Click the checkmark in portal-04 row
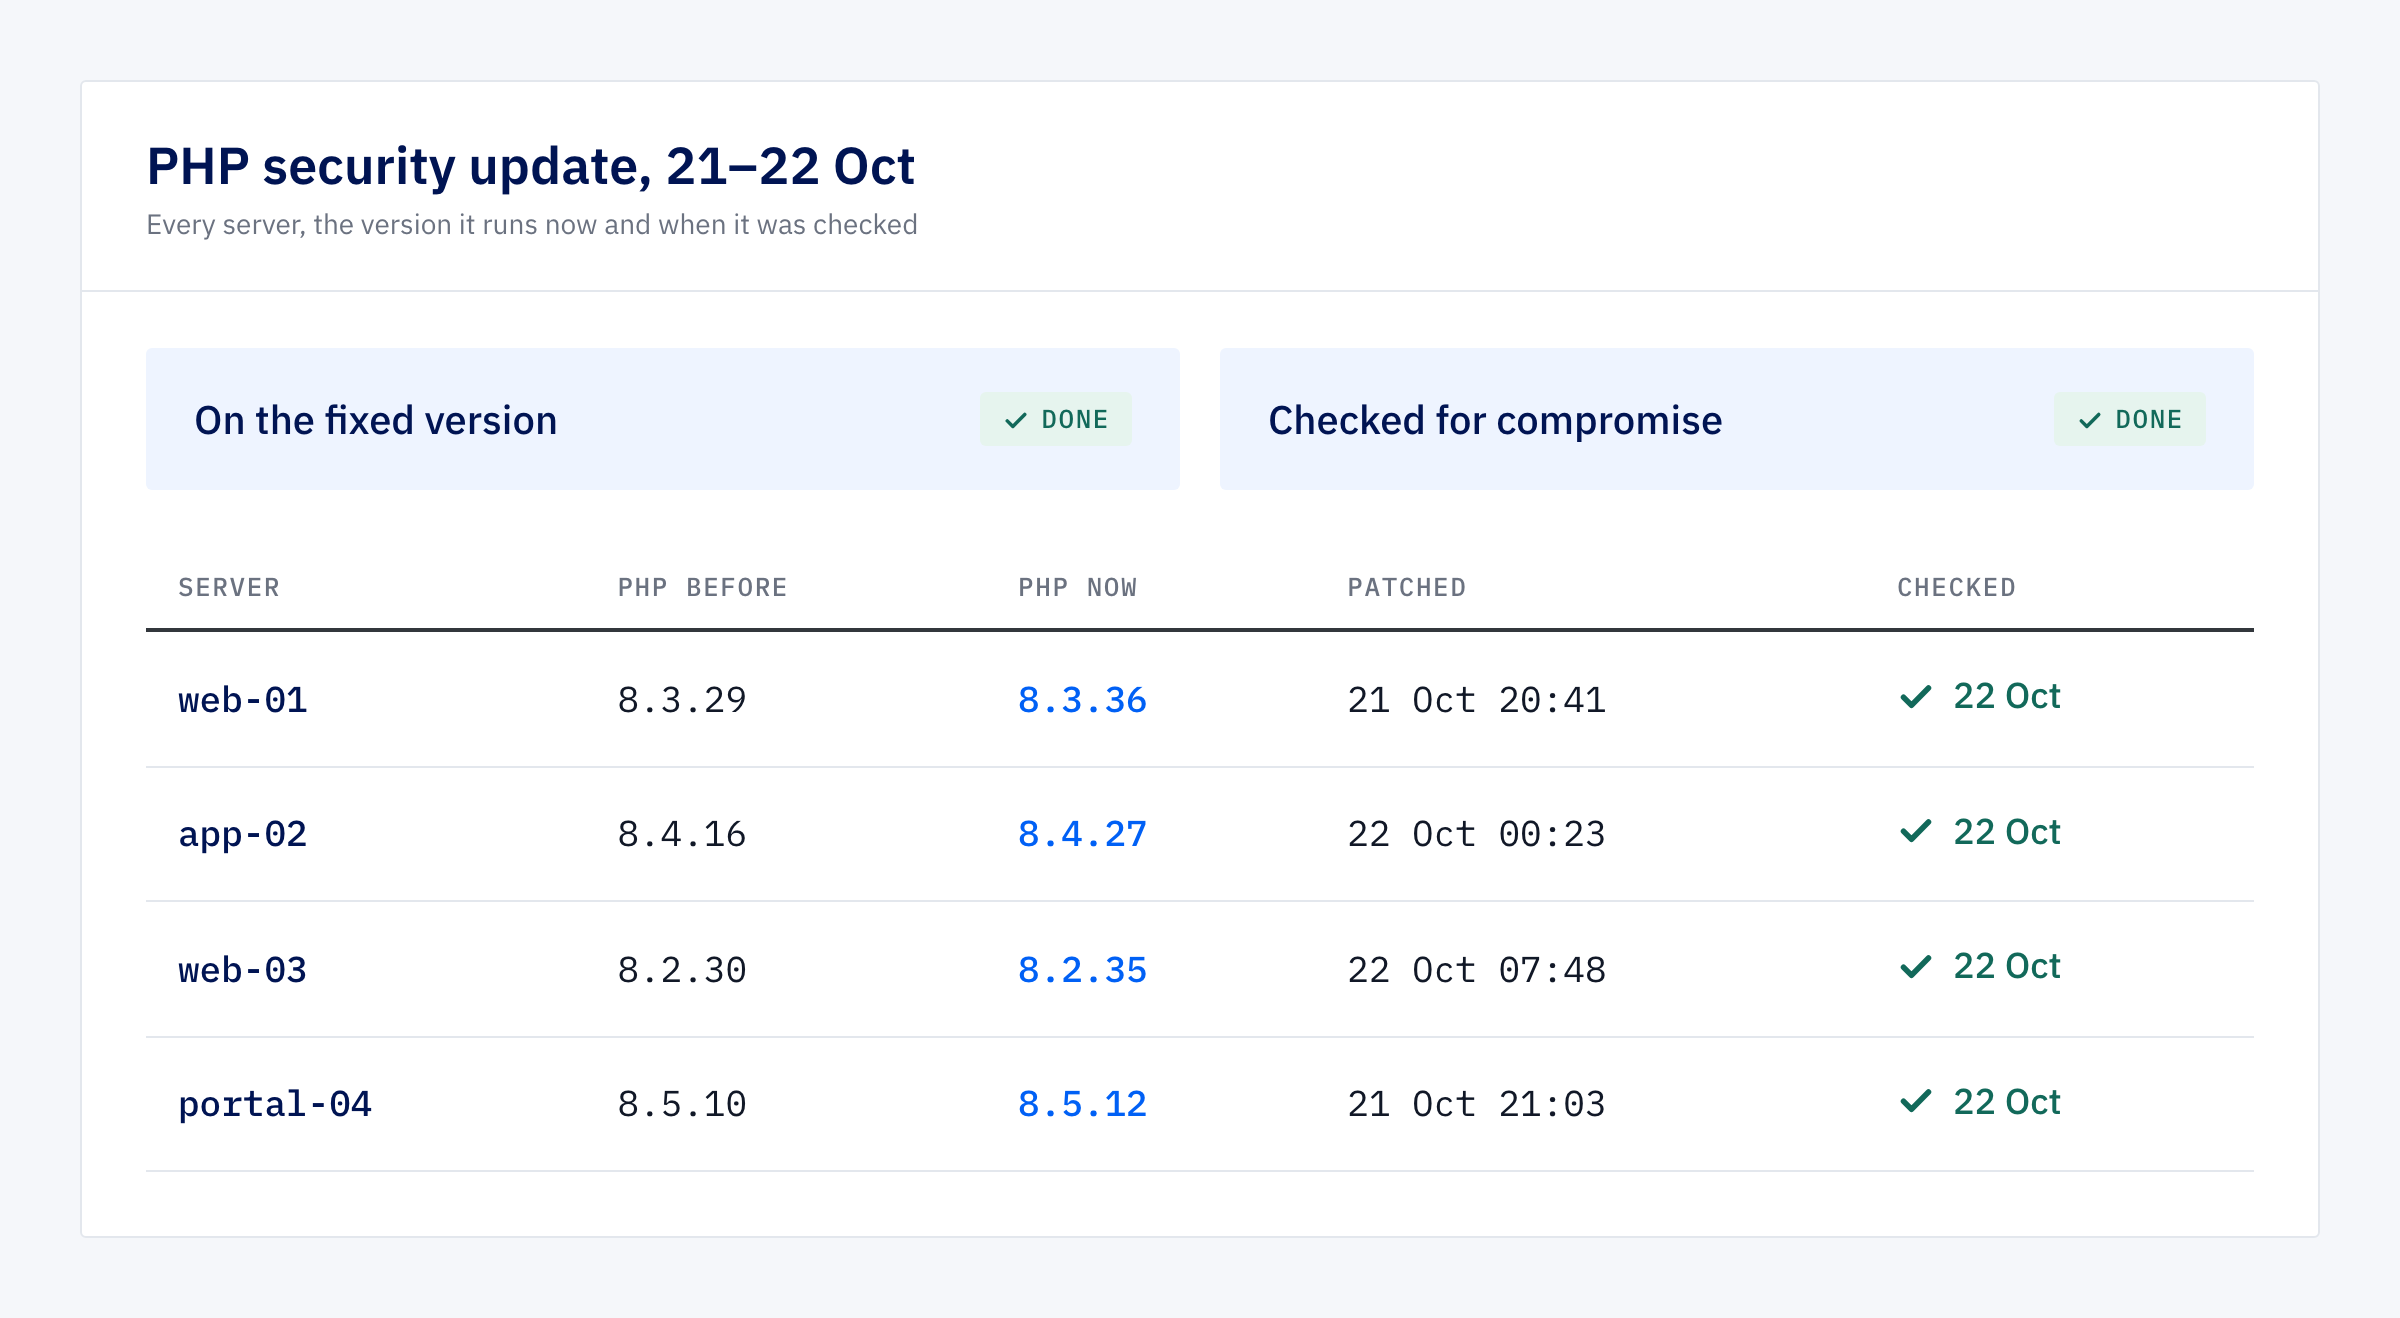The width and height of the screenshot is (2400, 1318). coord(1916,1102)
